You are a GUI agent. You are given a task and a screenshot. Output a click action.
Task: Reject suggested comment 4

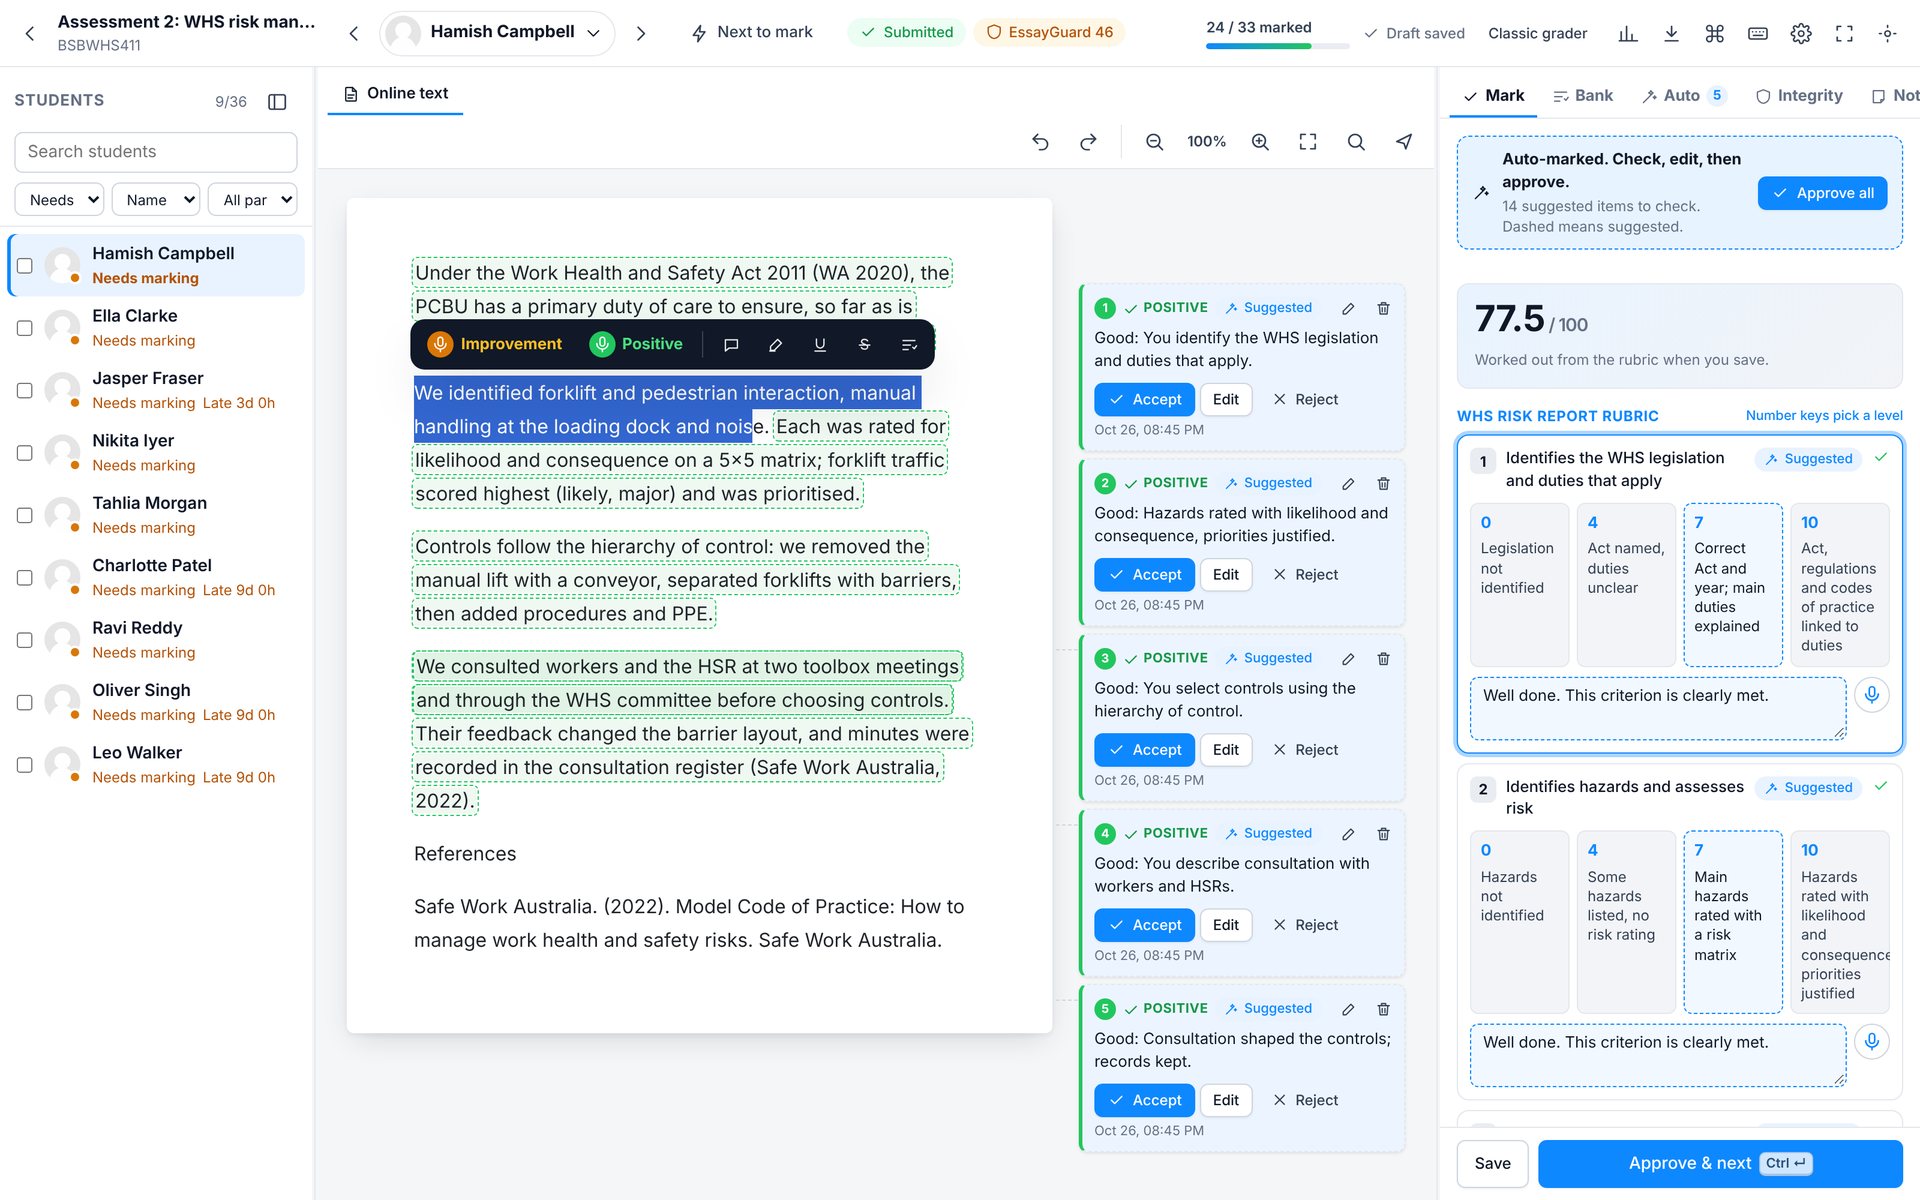tap(1305, 925)
